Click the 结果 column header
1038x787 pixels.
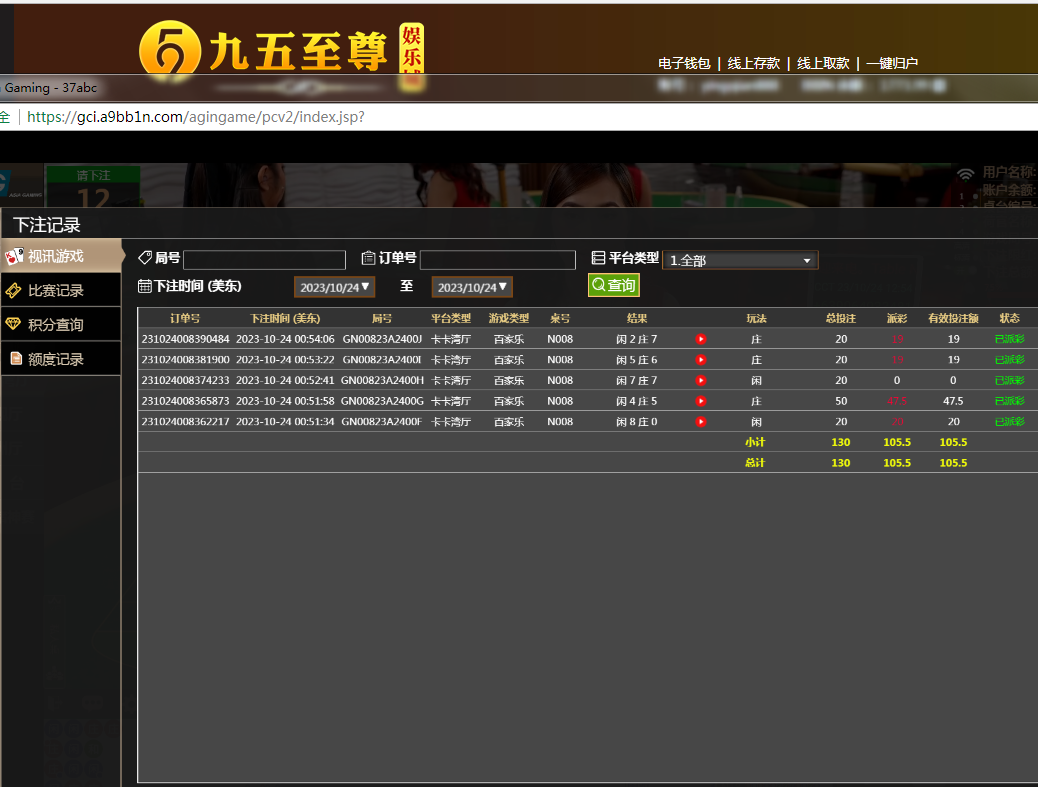[637, 318]
